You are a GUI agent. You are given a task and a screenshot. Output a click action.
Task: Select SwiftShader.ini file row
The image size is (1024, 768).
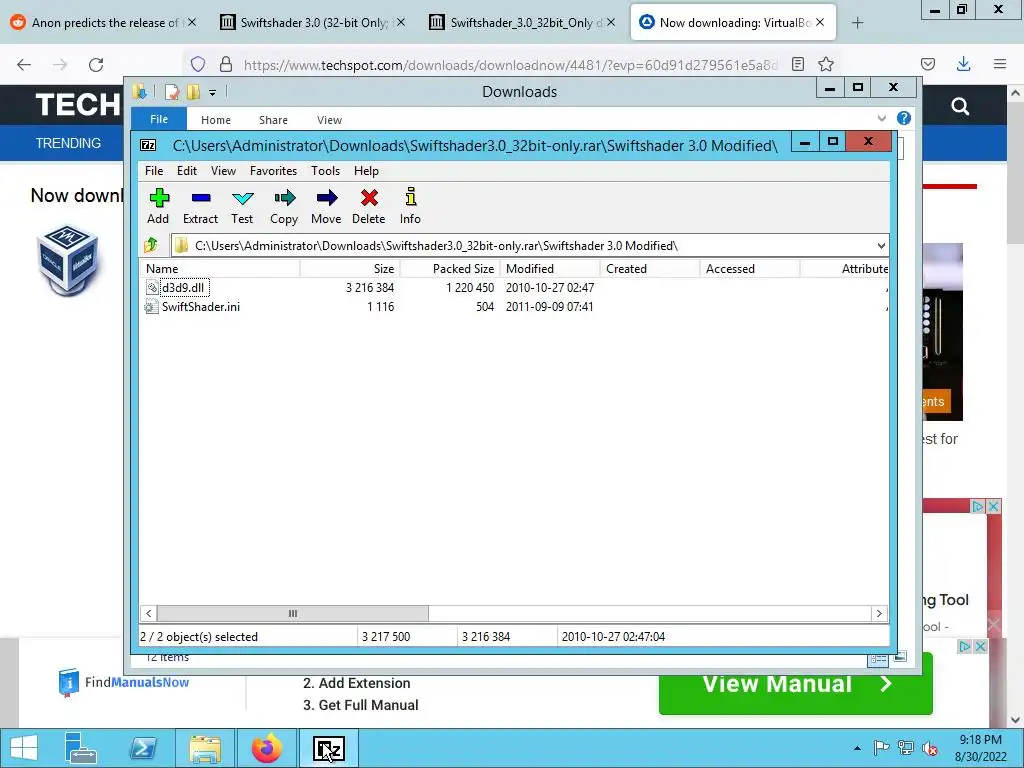pyautogui.click(x=513, y=307)
